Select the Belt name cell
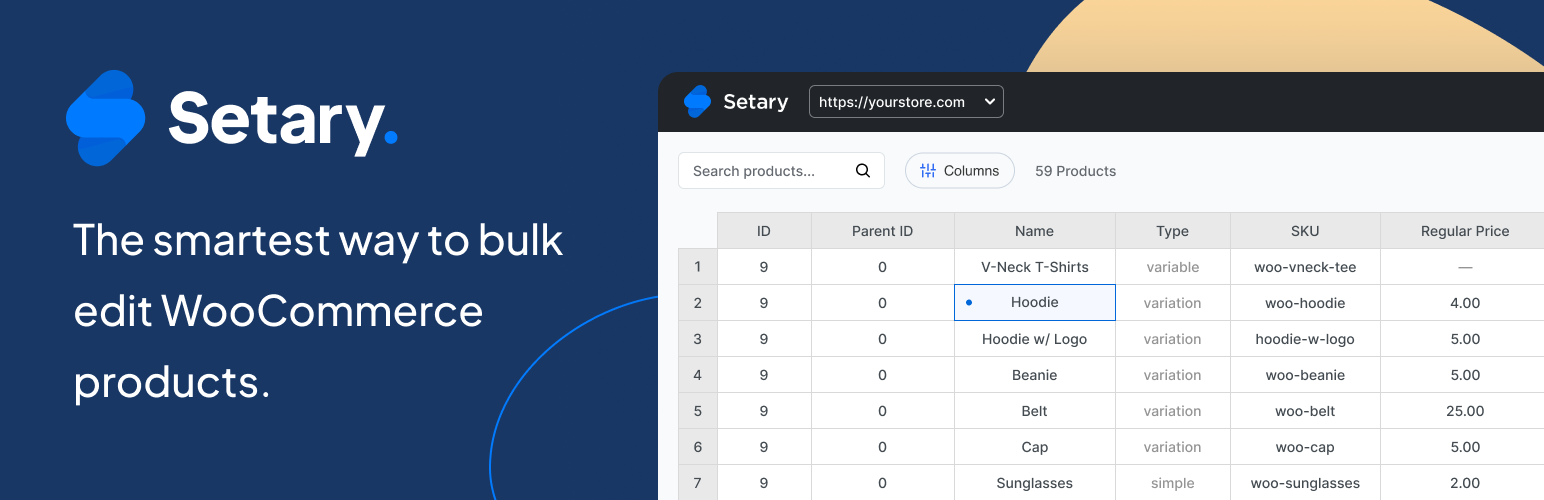Screen dimensions: 1544x500 pyautogui.click(x=1034, y=411)
